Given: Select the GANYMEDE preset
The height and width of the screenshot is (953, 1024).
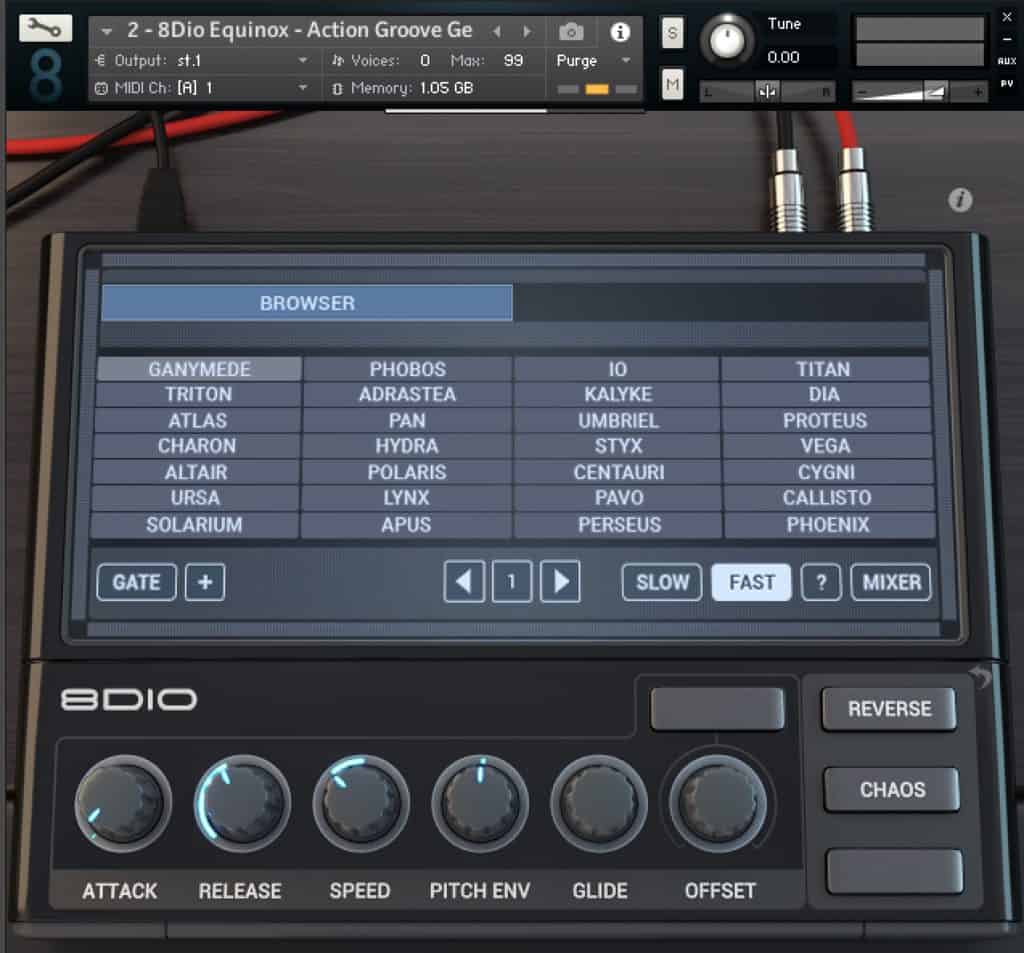Looking at the screenshot, I should tap(199, 369).
